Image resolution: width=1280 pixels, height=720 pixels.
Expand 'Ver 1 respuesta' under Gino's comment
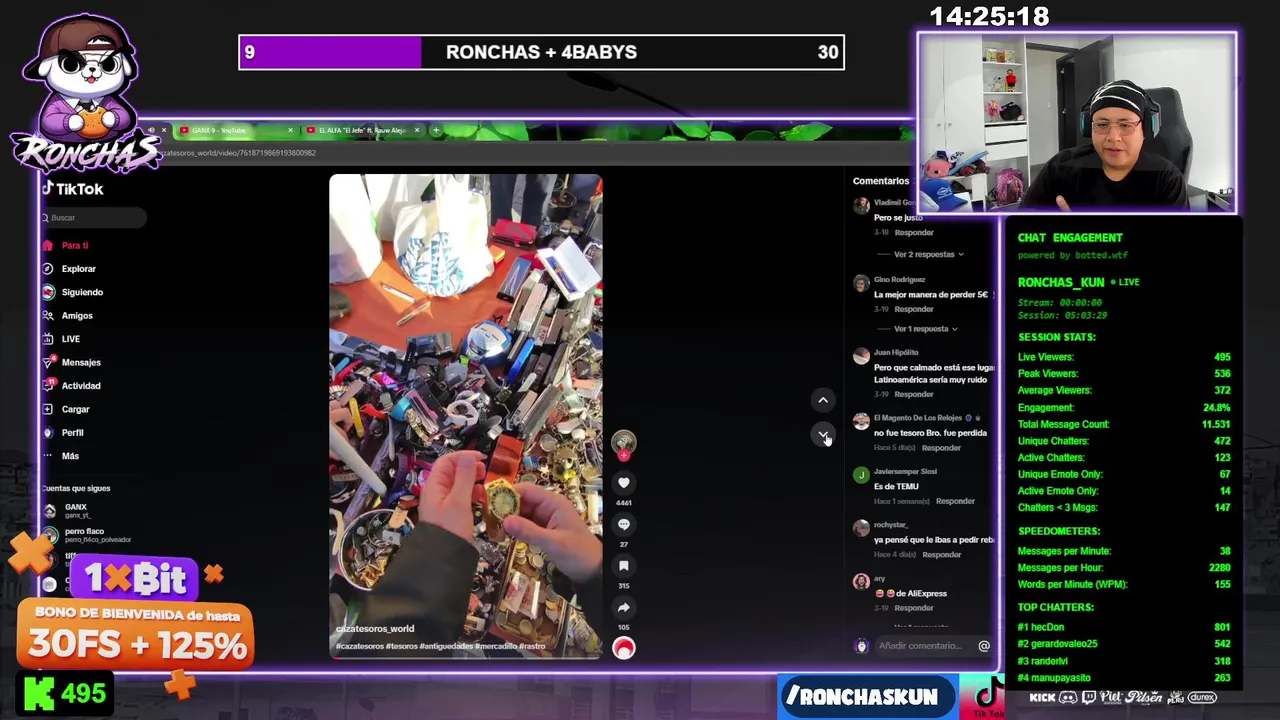925,328
